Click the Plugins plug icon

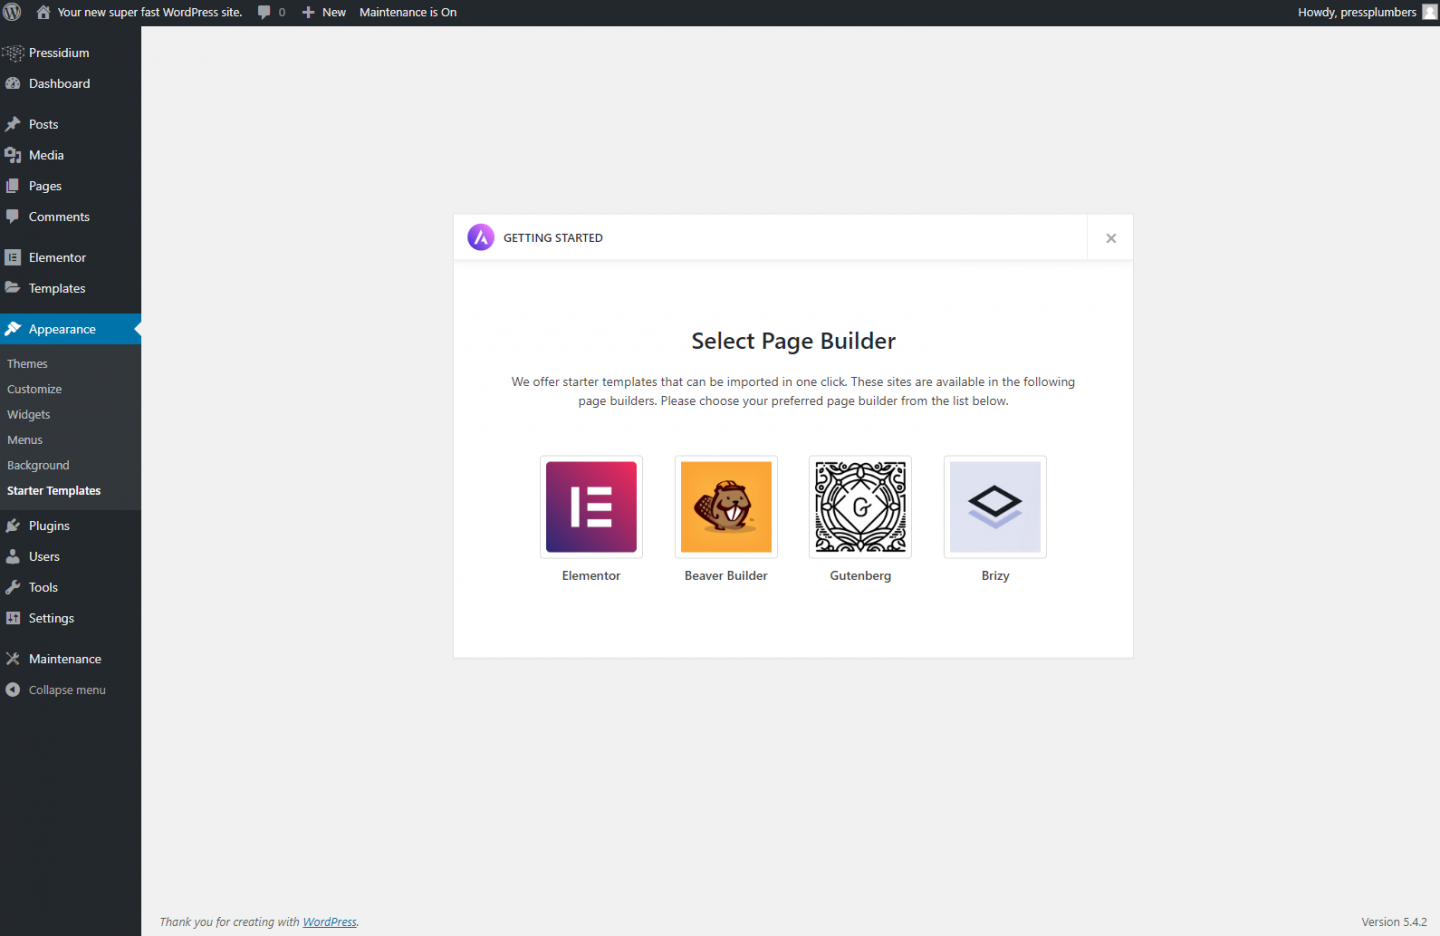point(13,526)
